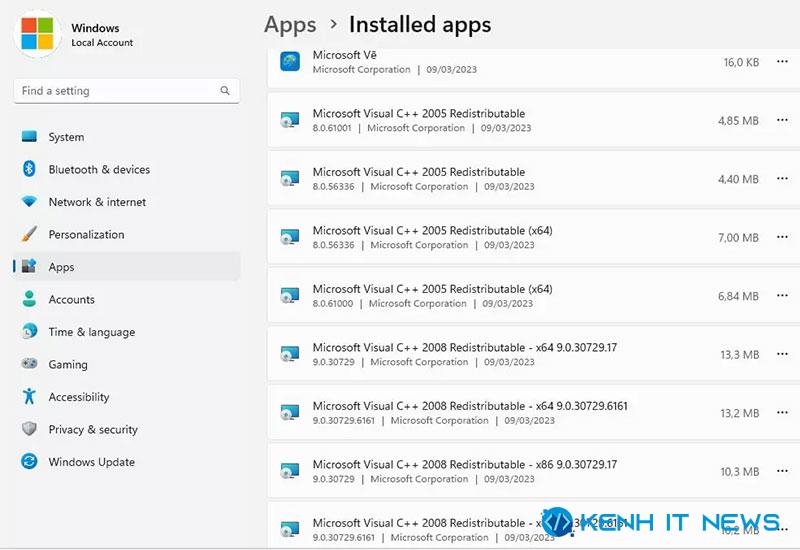Open more options for Microsoft Vẽ
This screenshot has height=550, width=800.
pyautogui.click(x=782, y=62)
